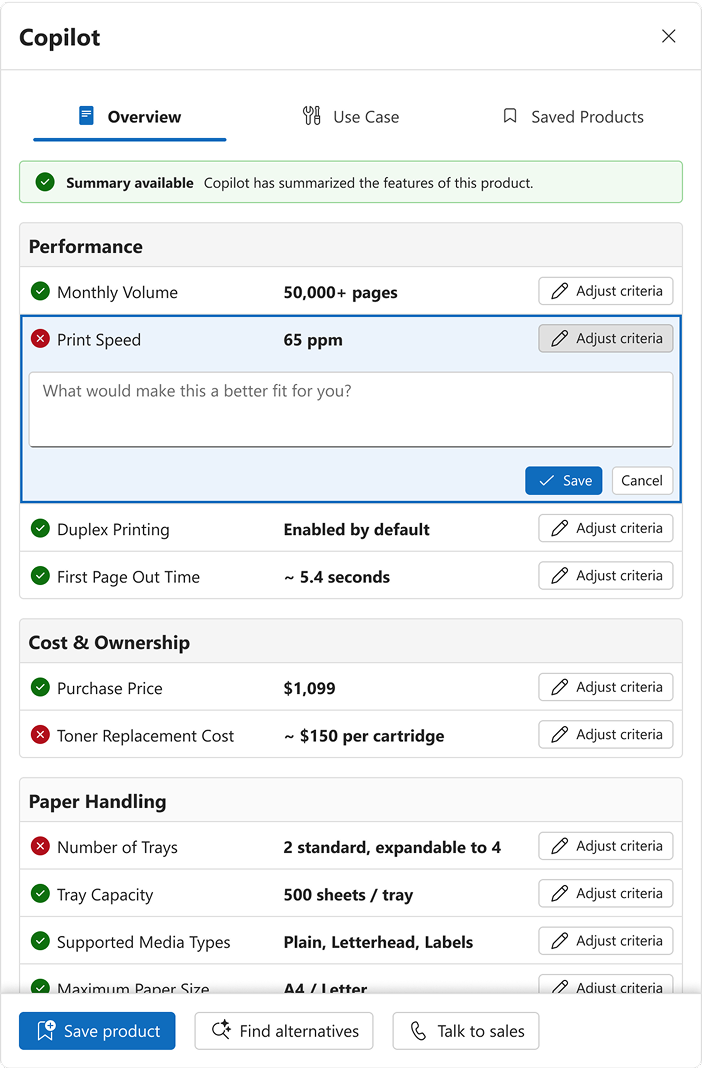
Task: Click the sparkle search icon on Find alternatives
Action: pos(221,1030)
